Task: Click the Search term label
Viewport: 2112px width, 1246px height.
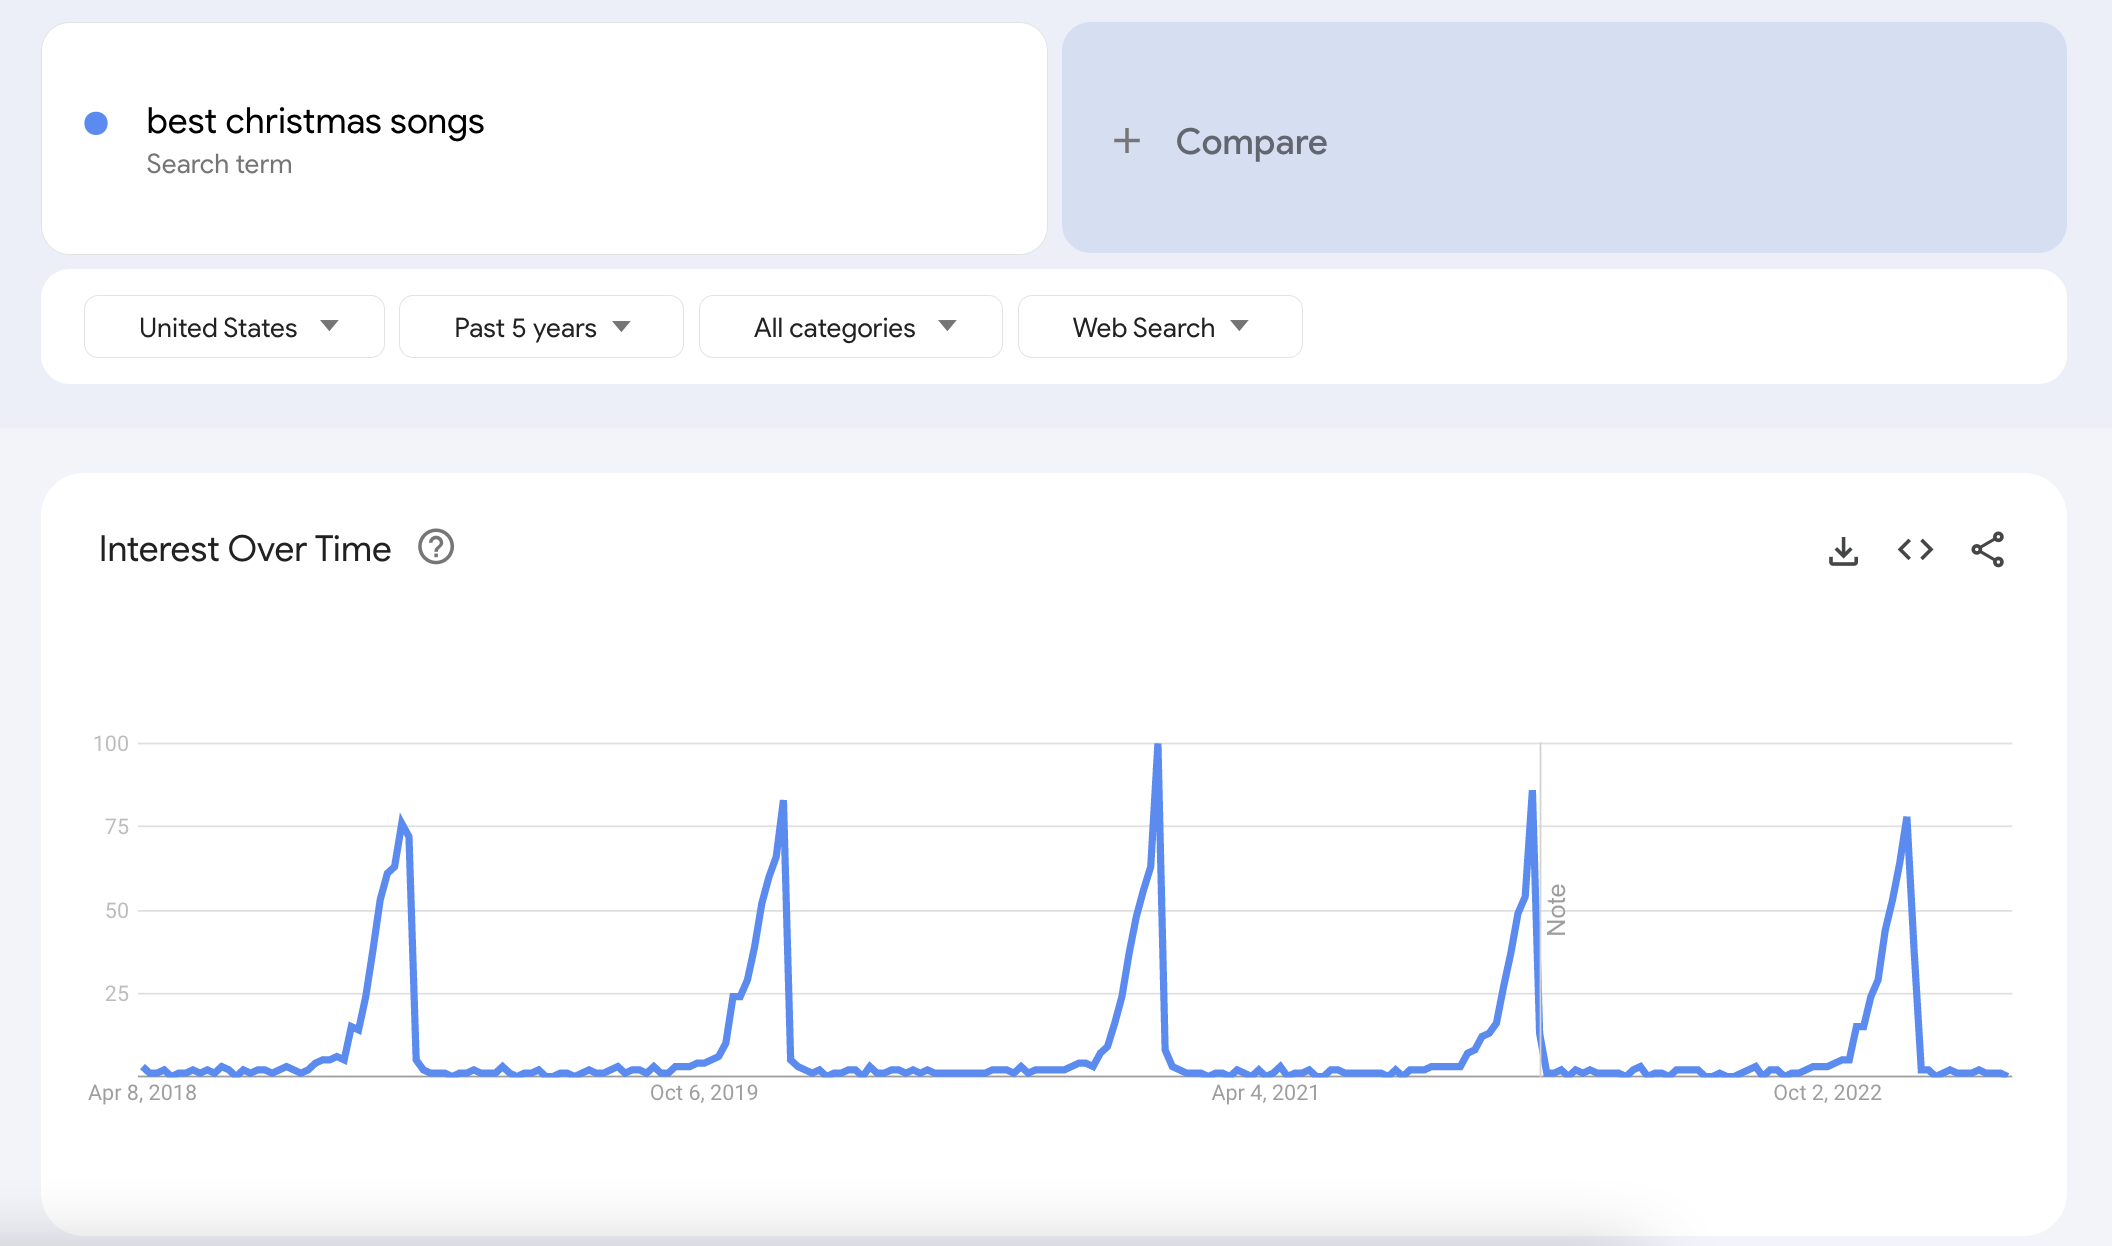Action: (x=220, y=163)
